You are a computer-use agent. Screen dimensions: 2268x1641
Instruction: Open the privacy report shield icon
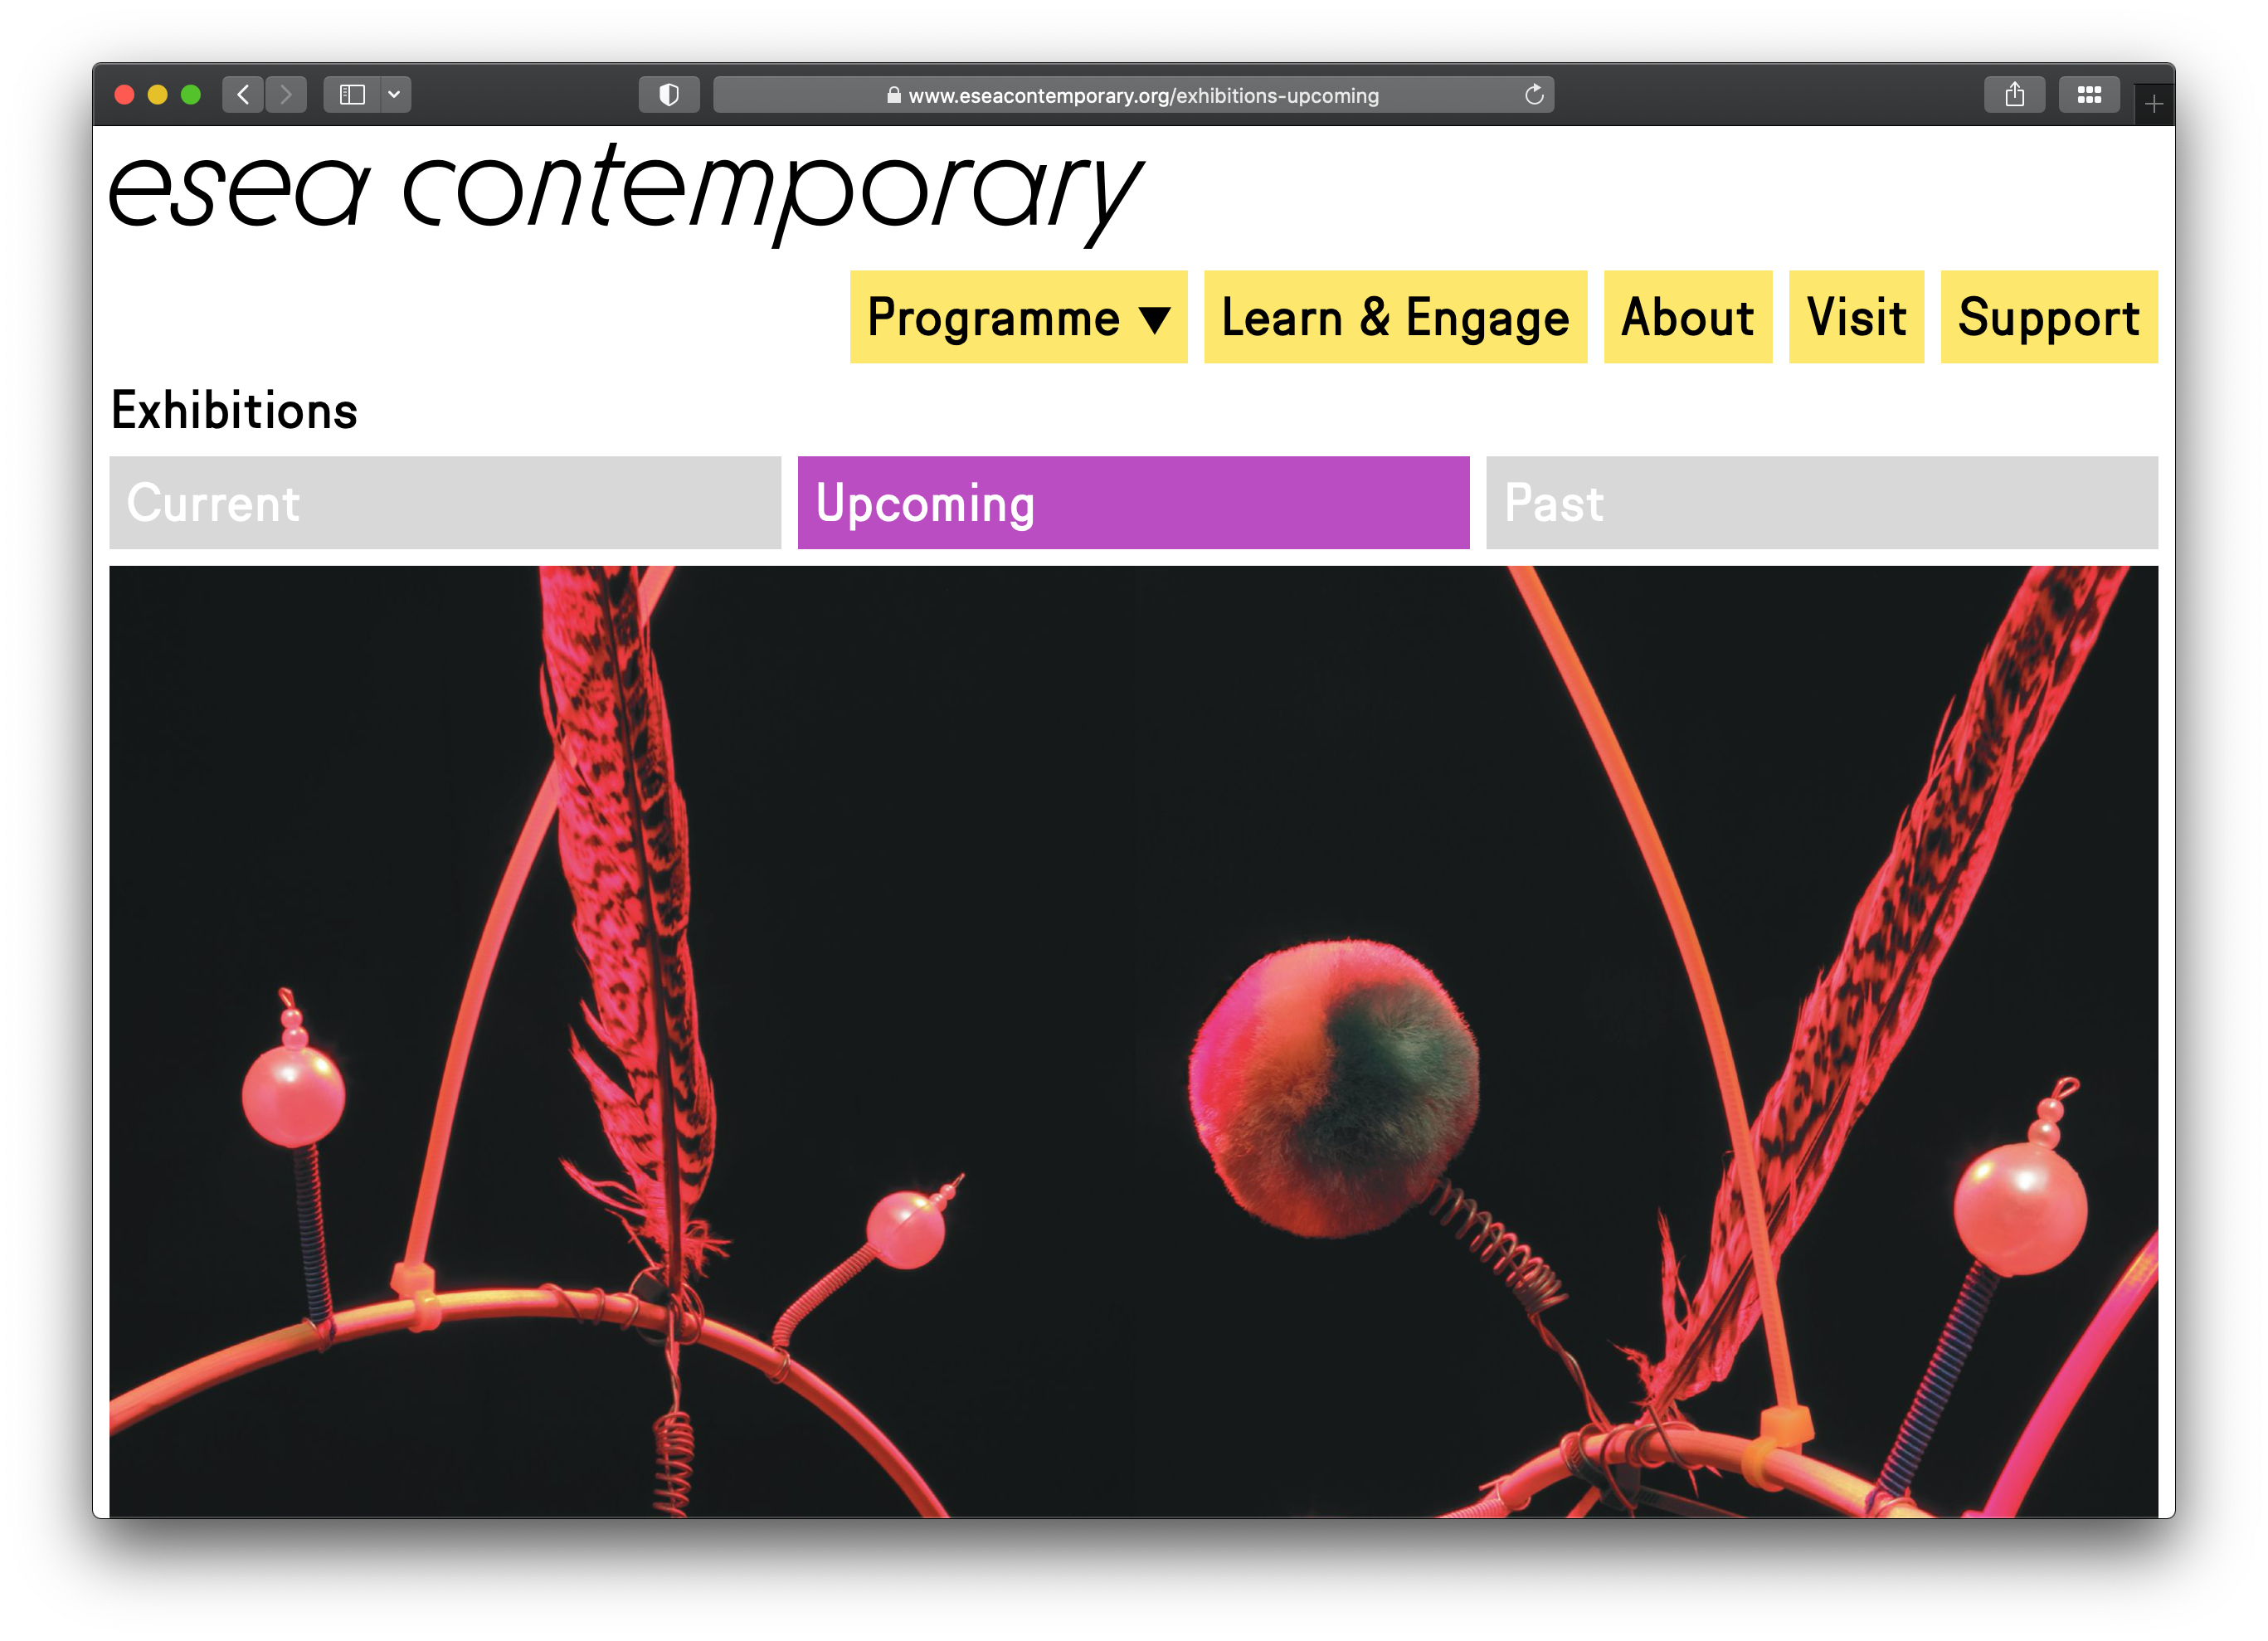point(669,95)
